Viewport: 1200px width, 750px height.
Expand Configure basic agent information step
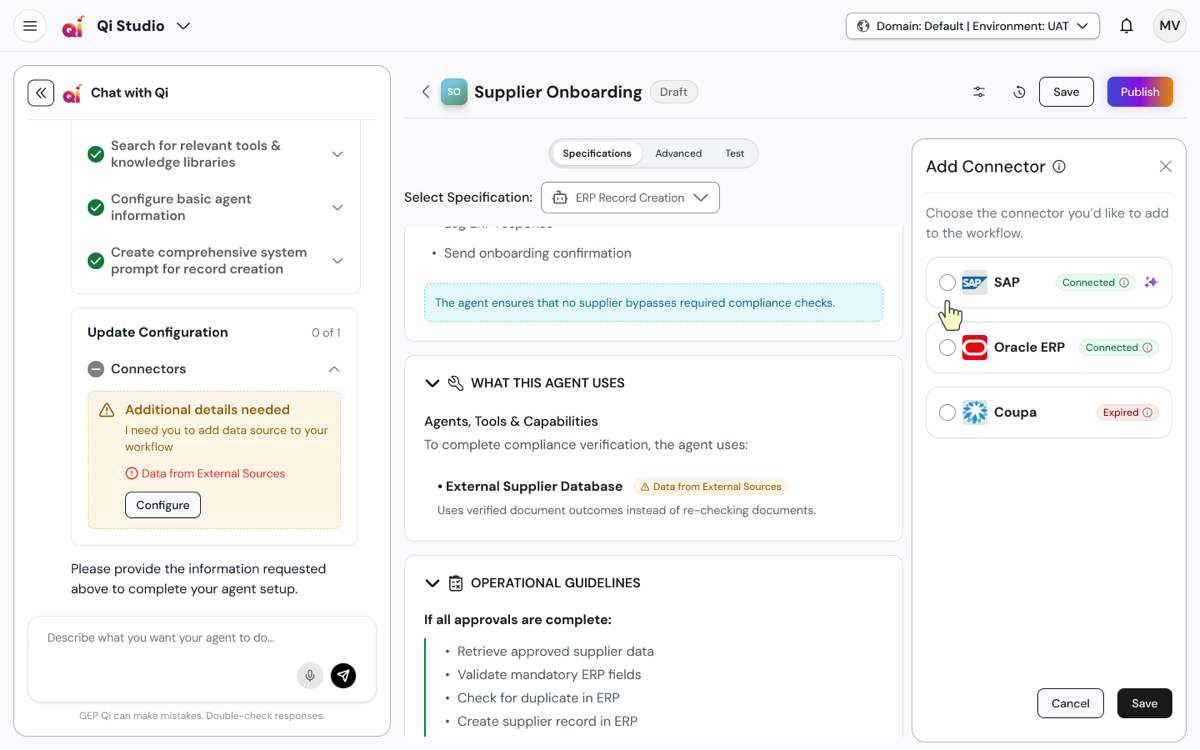coord(337,207)
